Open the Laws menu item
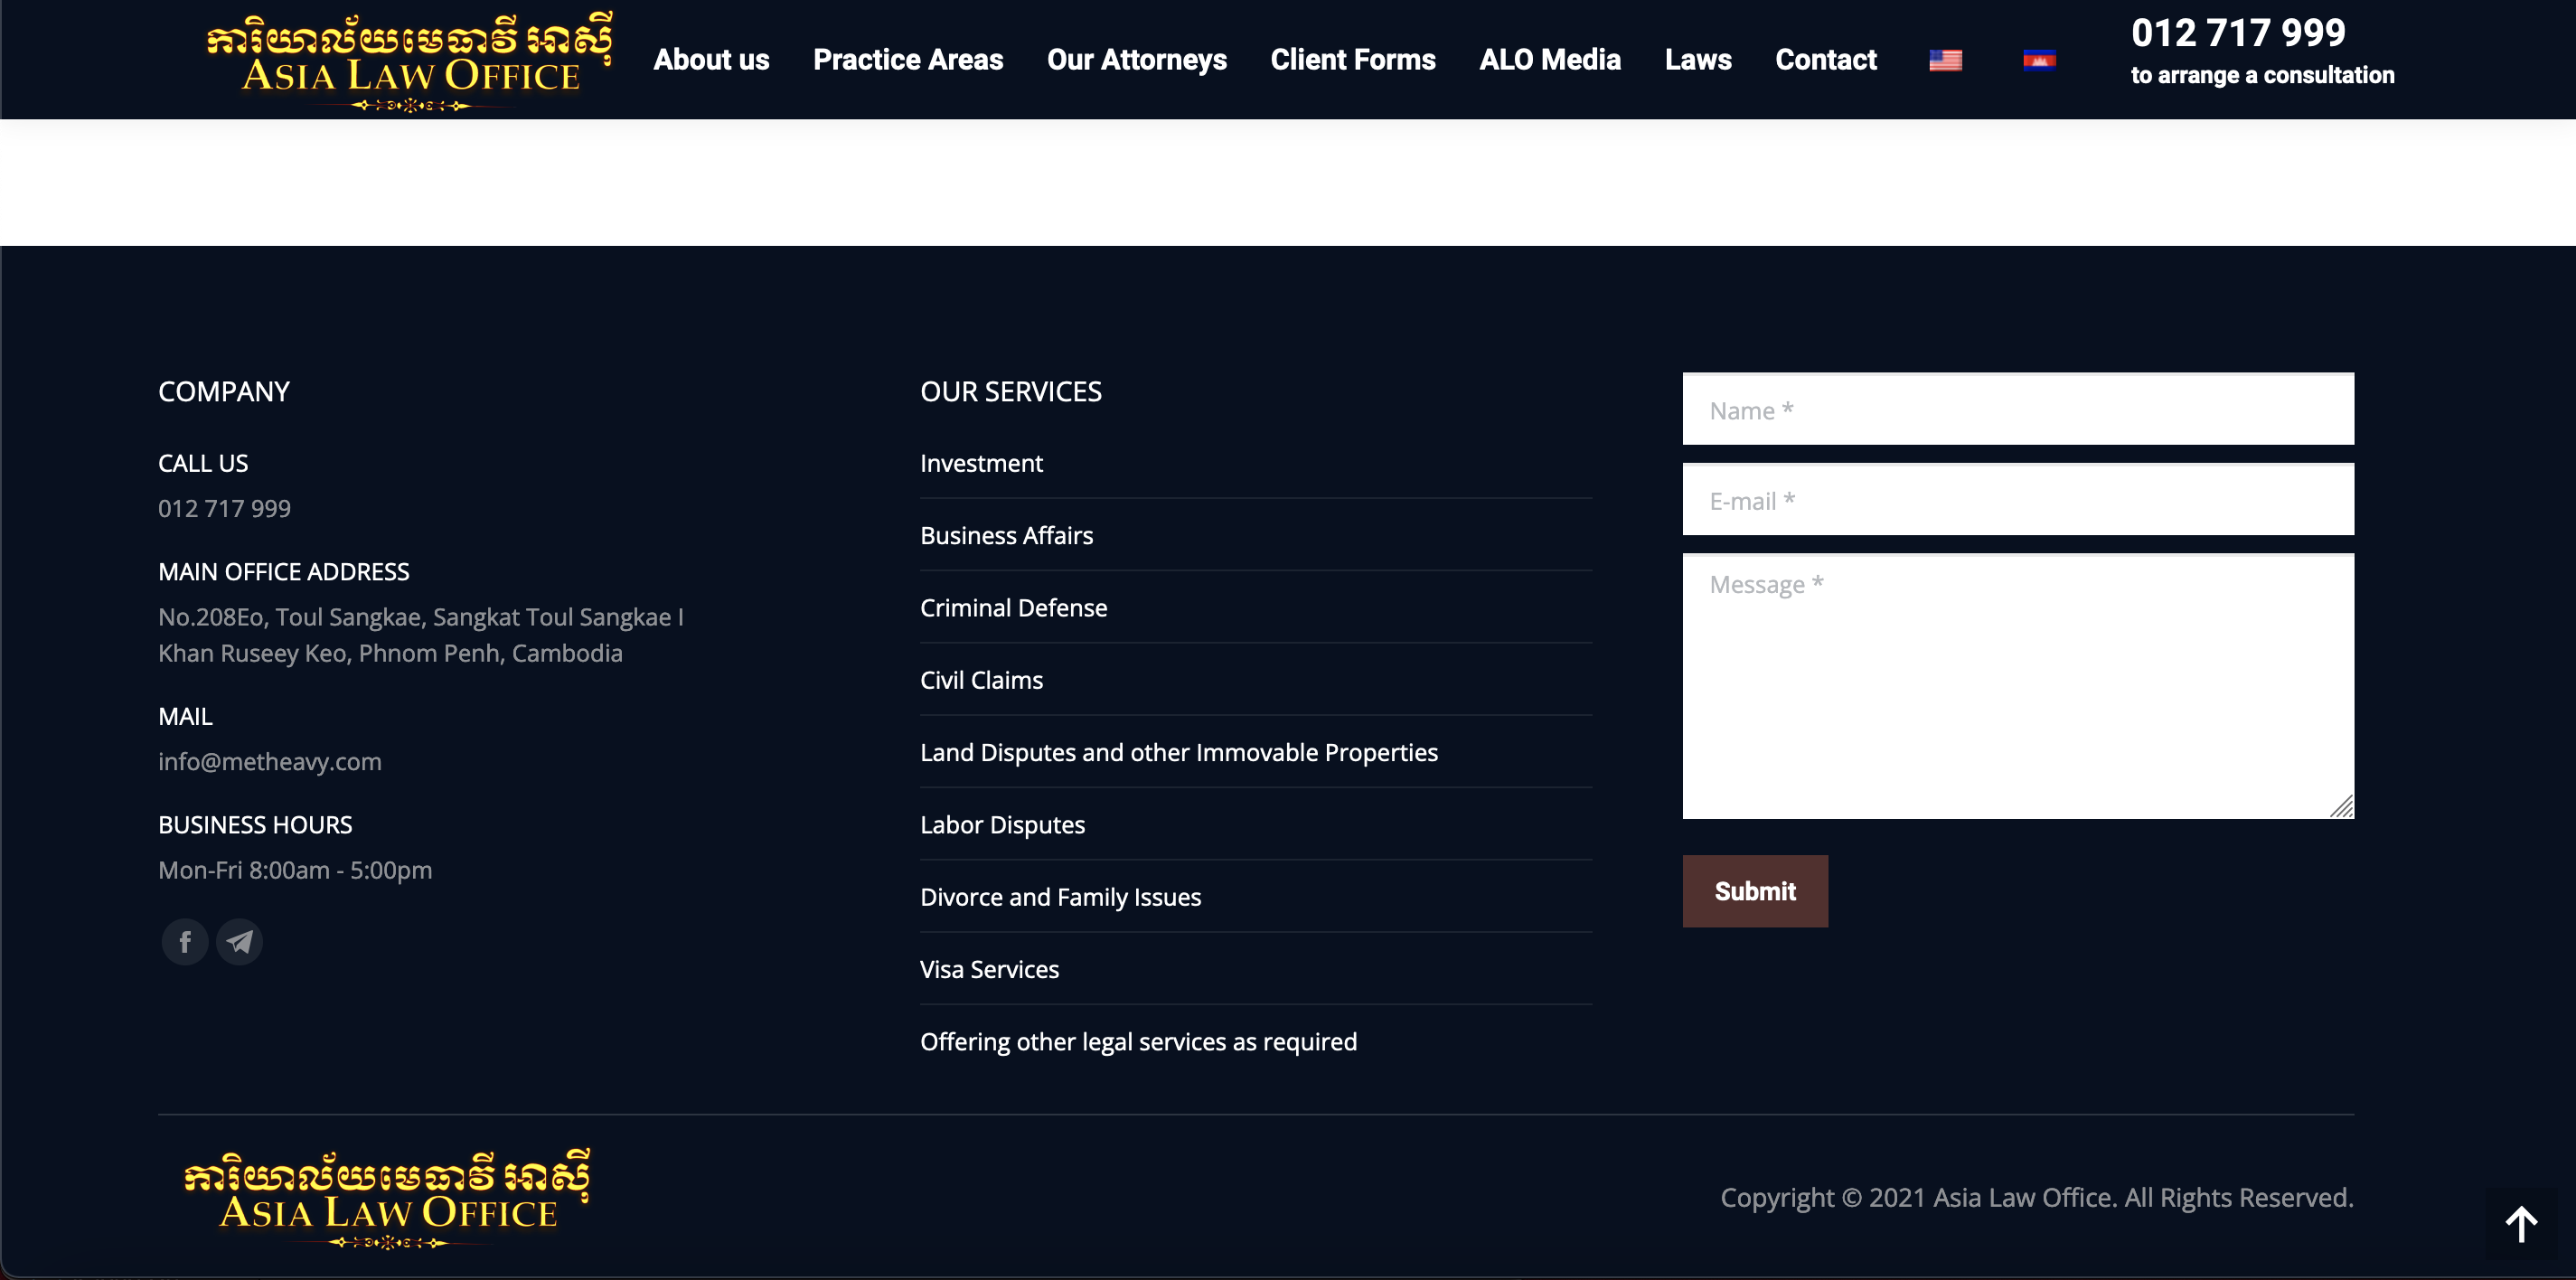Screen dimensions: 2576x1280 tap(1698, 60)
